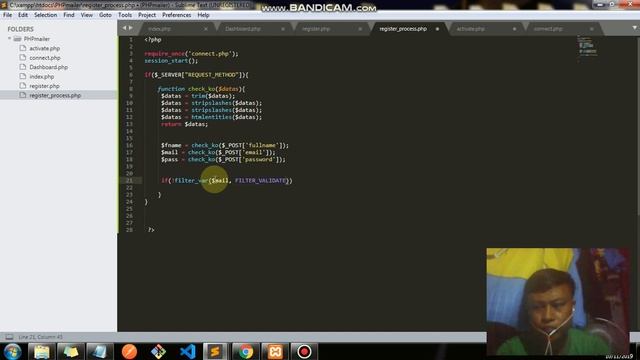Click the Line 21, Column status text

40,337
